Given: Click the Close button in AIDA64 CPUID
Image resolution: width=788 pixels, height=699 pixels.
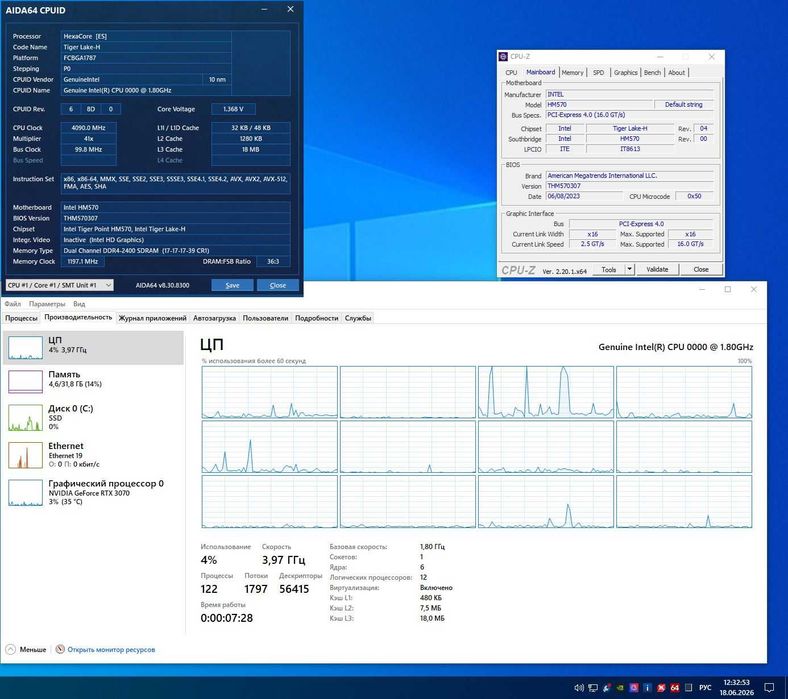Looking at the screenshot, I should point(277,285).
